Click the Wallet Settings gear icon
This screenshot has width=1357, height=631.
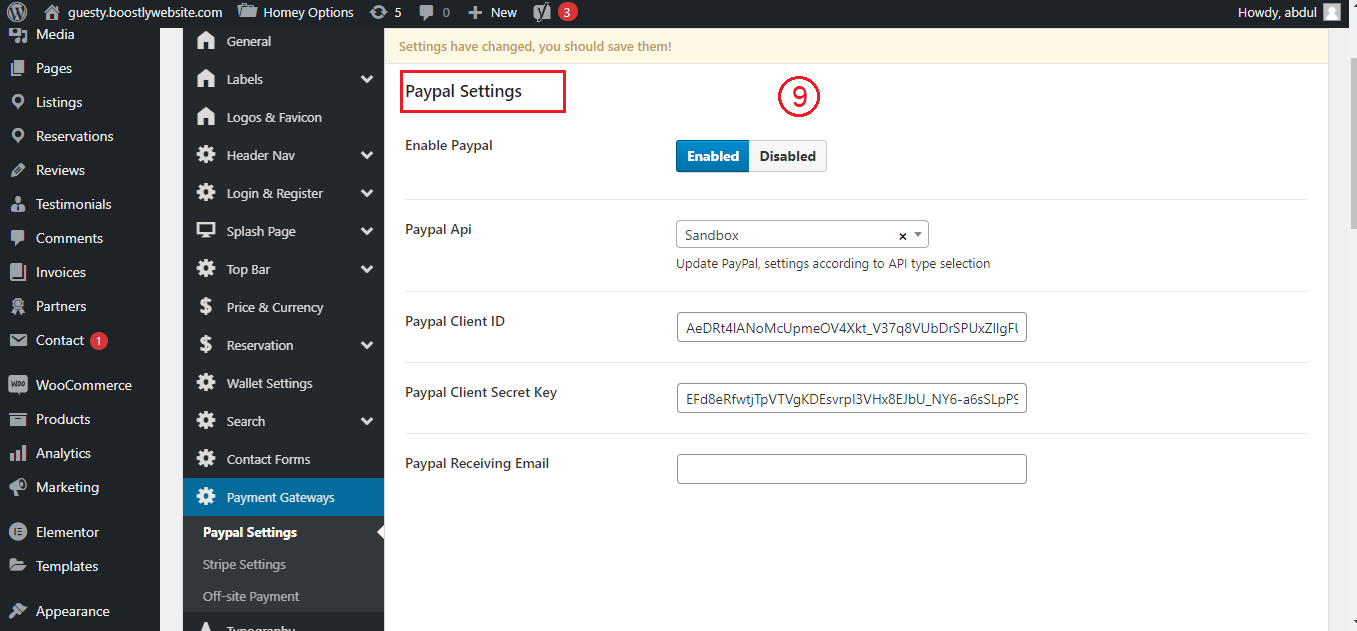[206, 383]
